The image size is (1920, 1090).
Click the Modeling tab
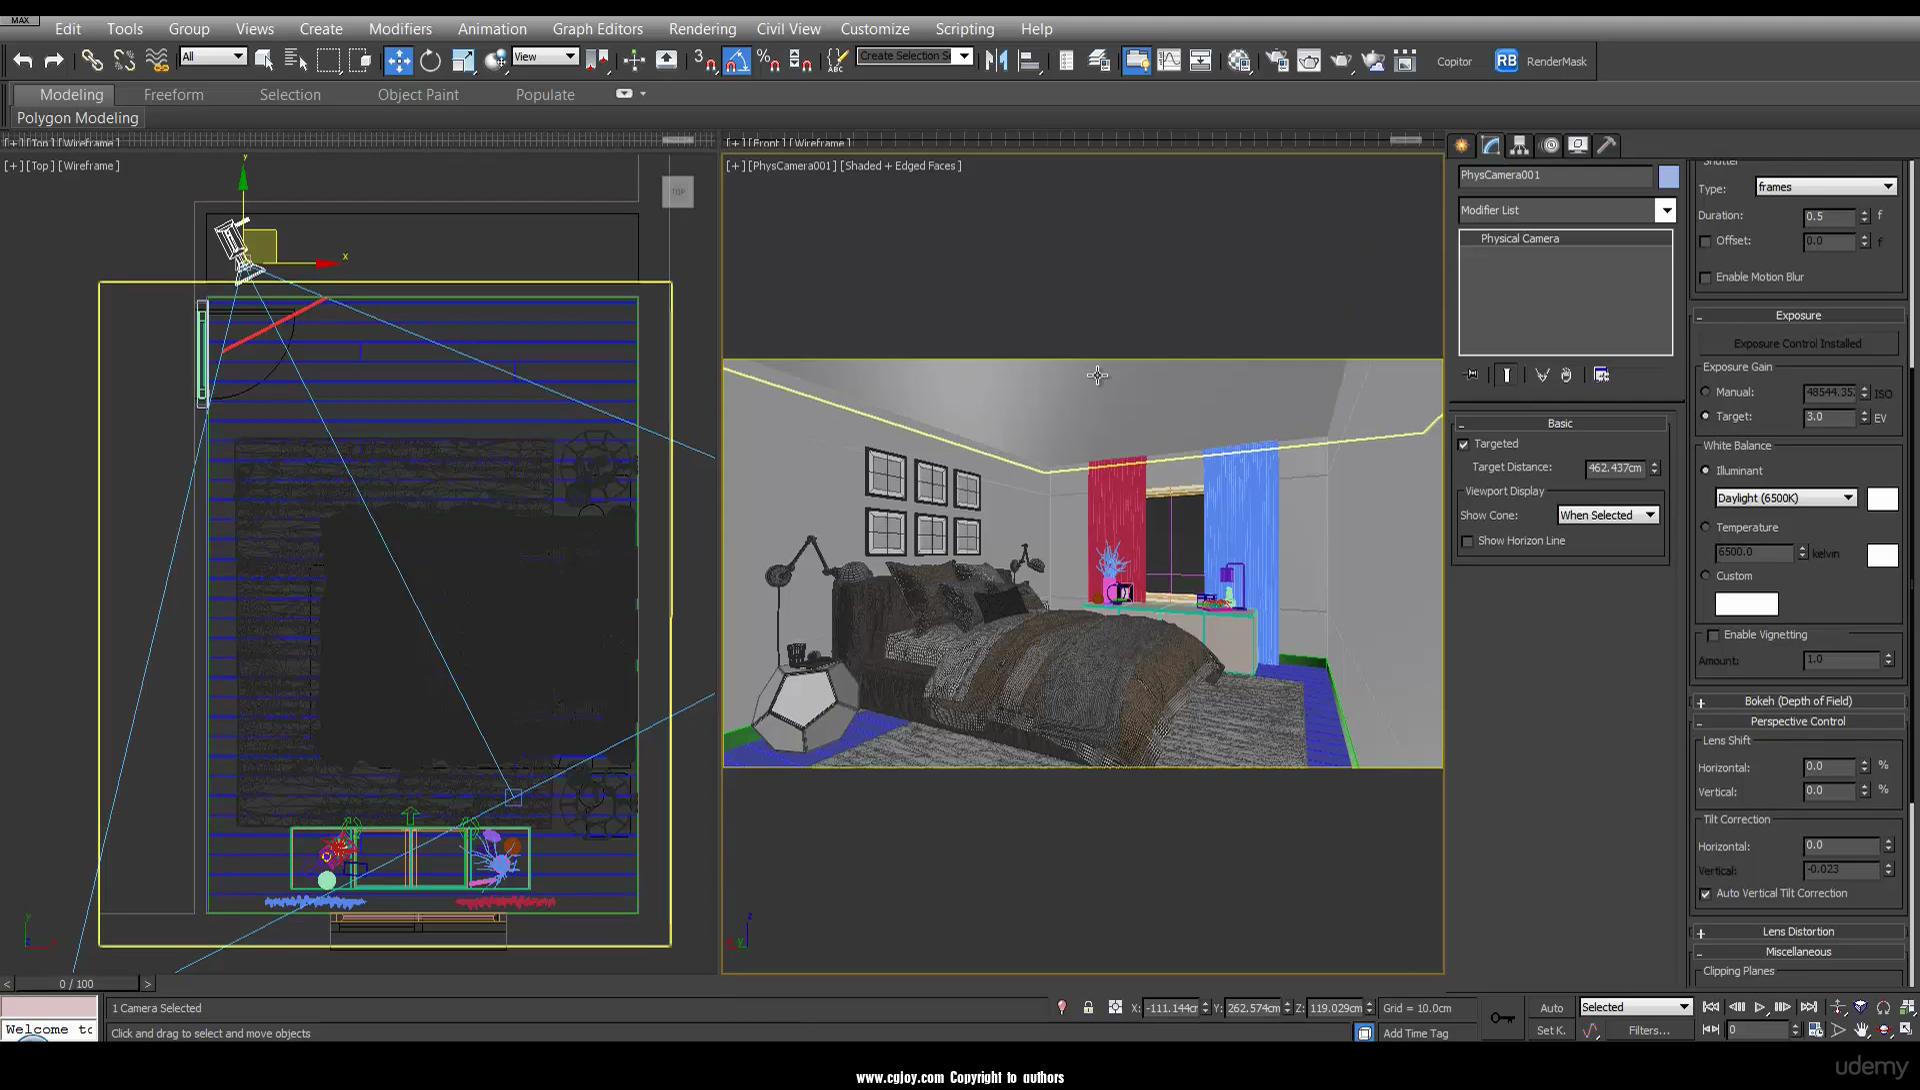[71, 94]
